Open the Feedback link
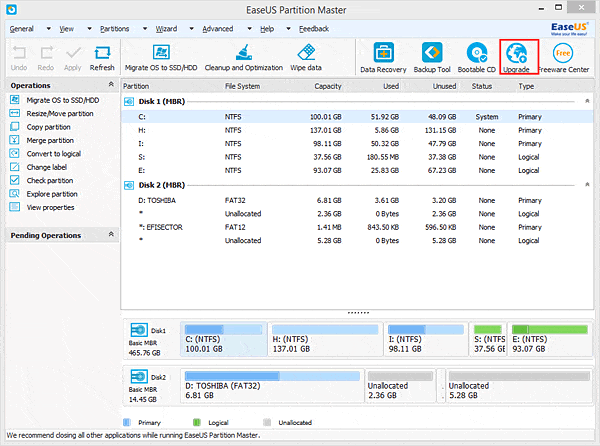 click(314, 29)
